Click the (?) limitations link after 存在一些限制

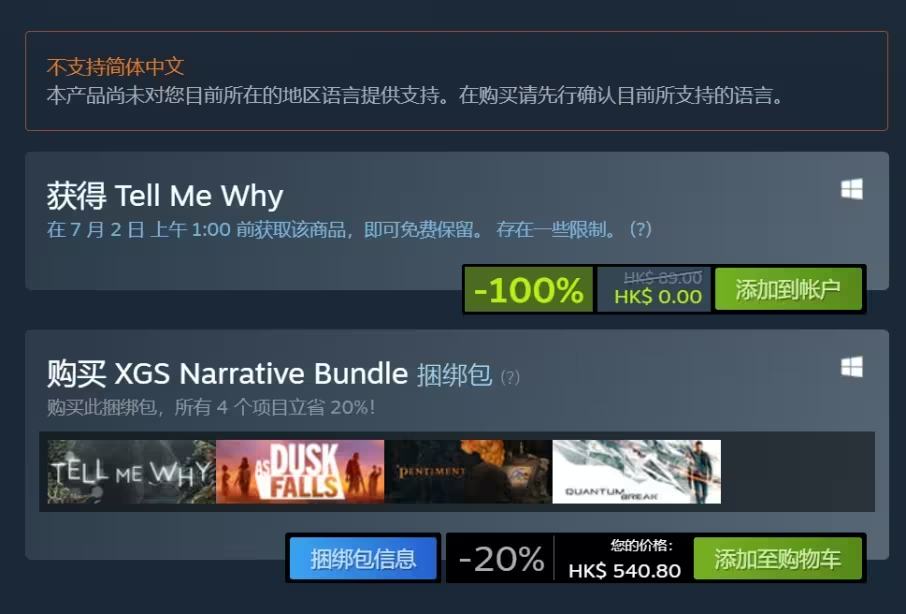coord(641,229)
